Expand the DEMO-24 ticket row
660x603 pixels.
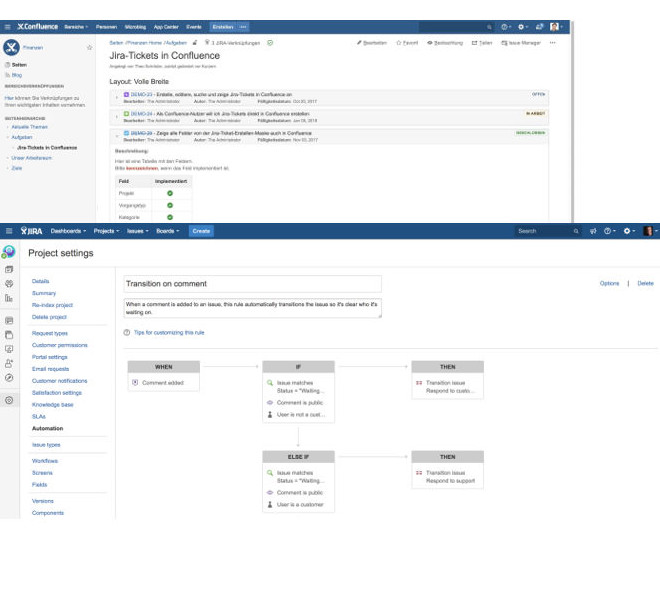click(x=117, y=117)
